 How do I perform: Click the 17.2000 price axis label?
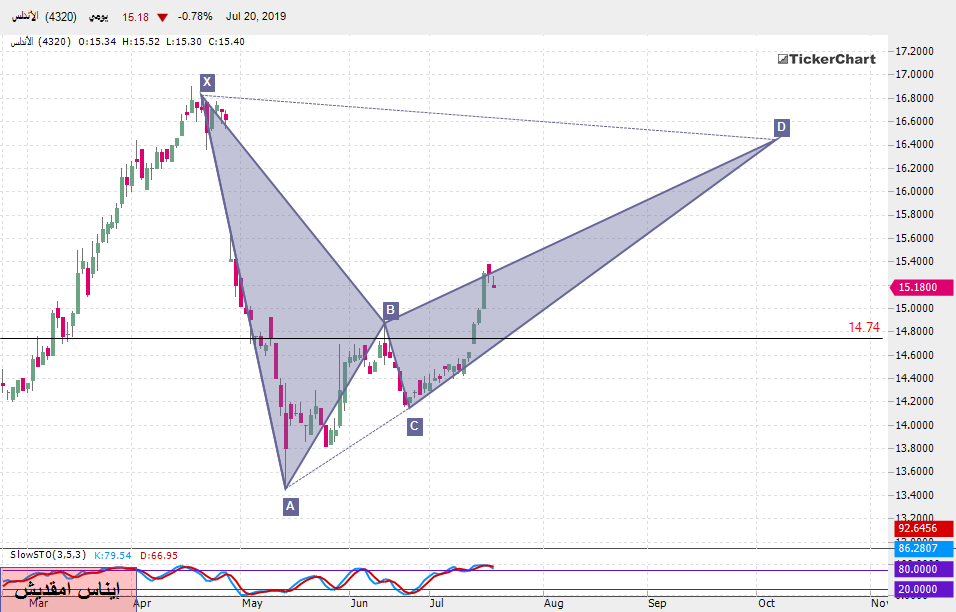pyautogui.click(x=914, y=51)
